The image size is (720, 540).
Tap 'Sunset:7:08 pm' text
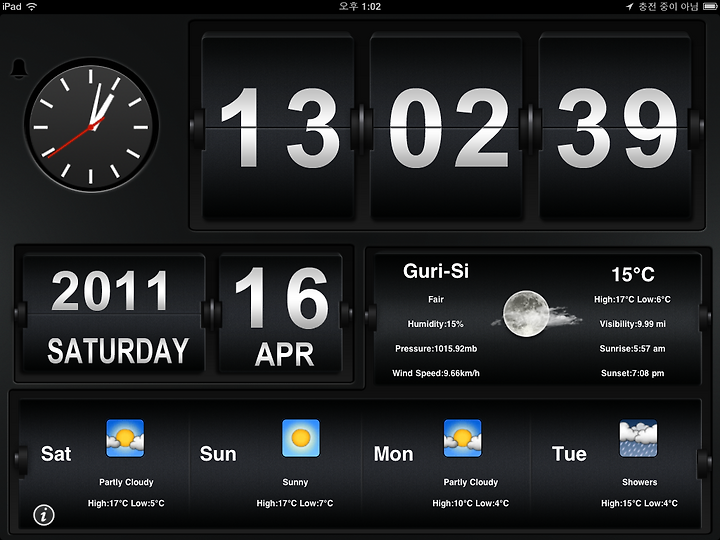(632, 373)
